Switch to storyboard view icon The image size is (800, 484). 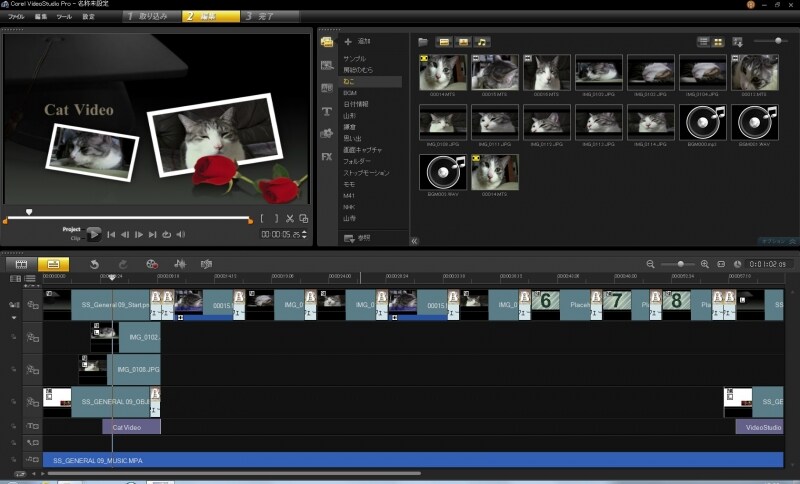point(20,264)
